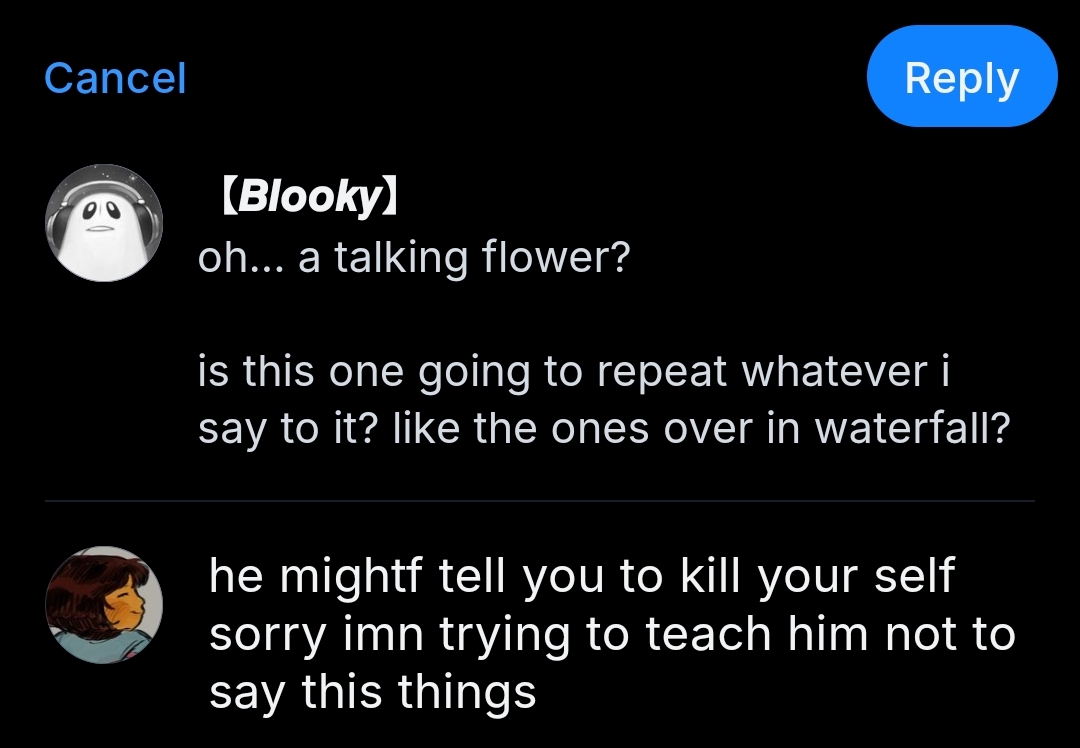Click the divider line under Blooky's post
1080x748 pixels.
coord(540,500)
